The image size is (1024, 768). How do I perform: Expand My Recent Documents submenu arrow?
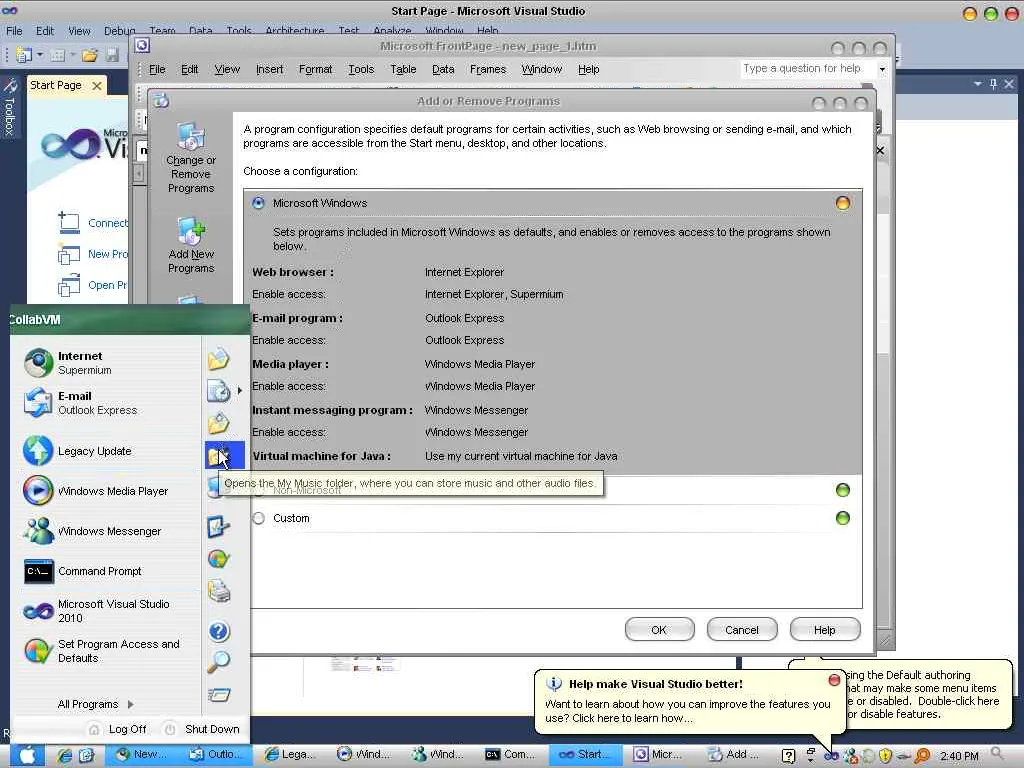(240, 391)
